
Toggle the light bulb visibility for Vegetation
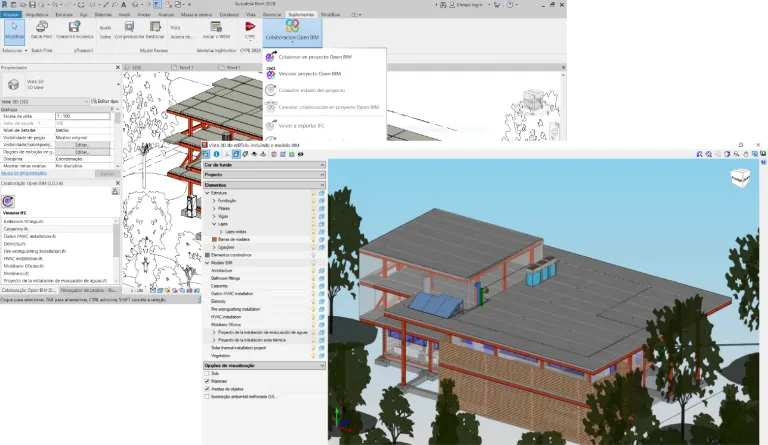[x=313, y=355]
